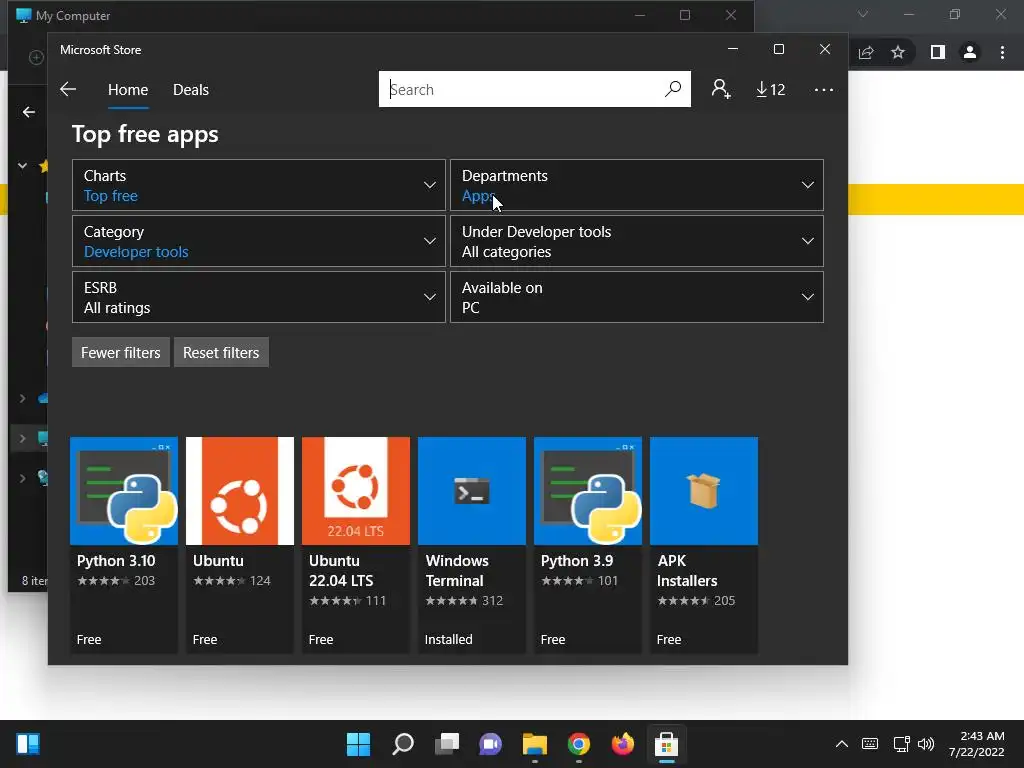Click Chrome's share page icon
The height and width of the screenshot is (768, 1024).
click(x=866, y=52)
